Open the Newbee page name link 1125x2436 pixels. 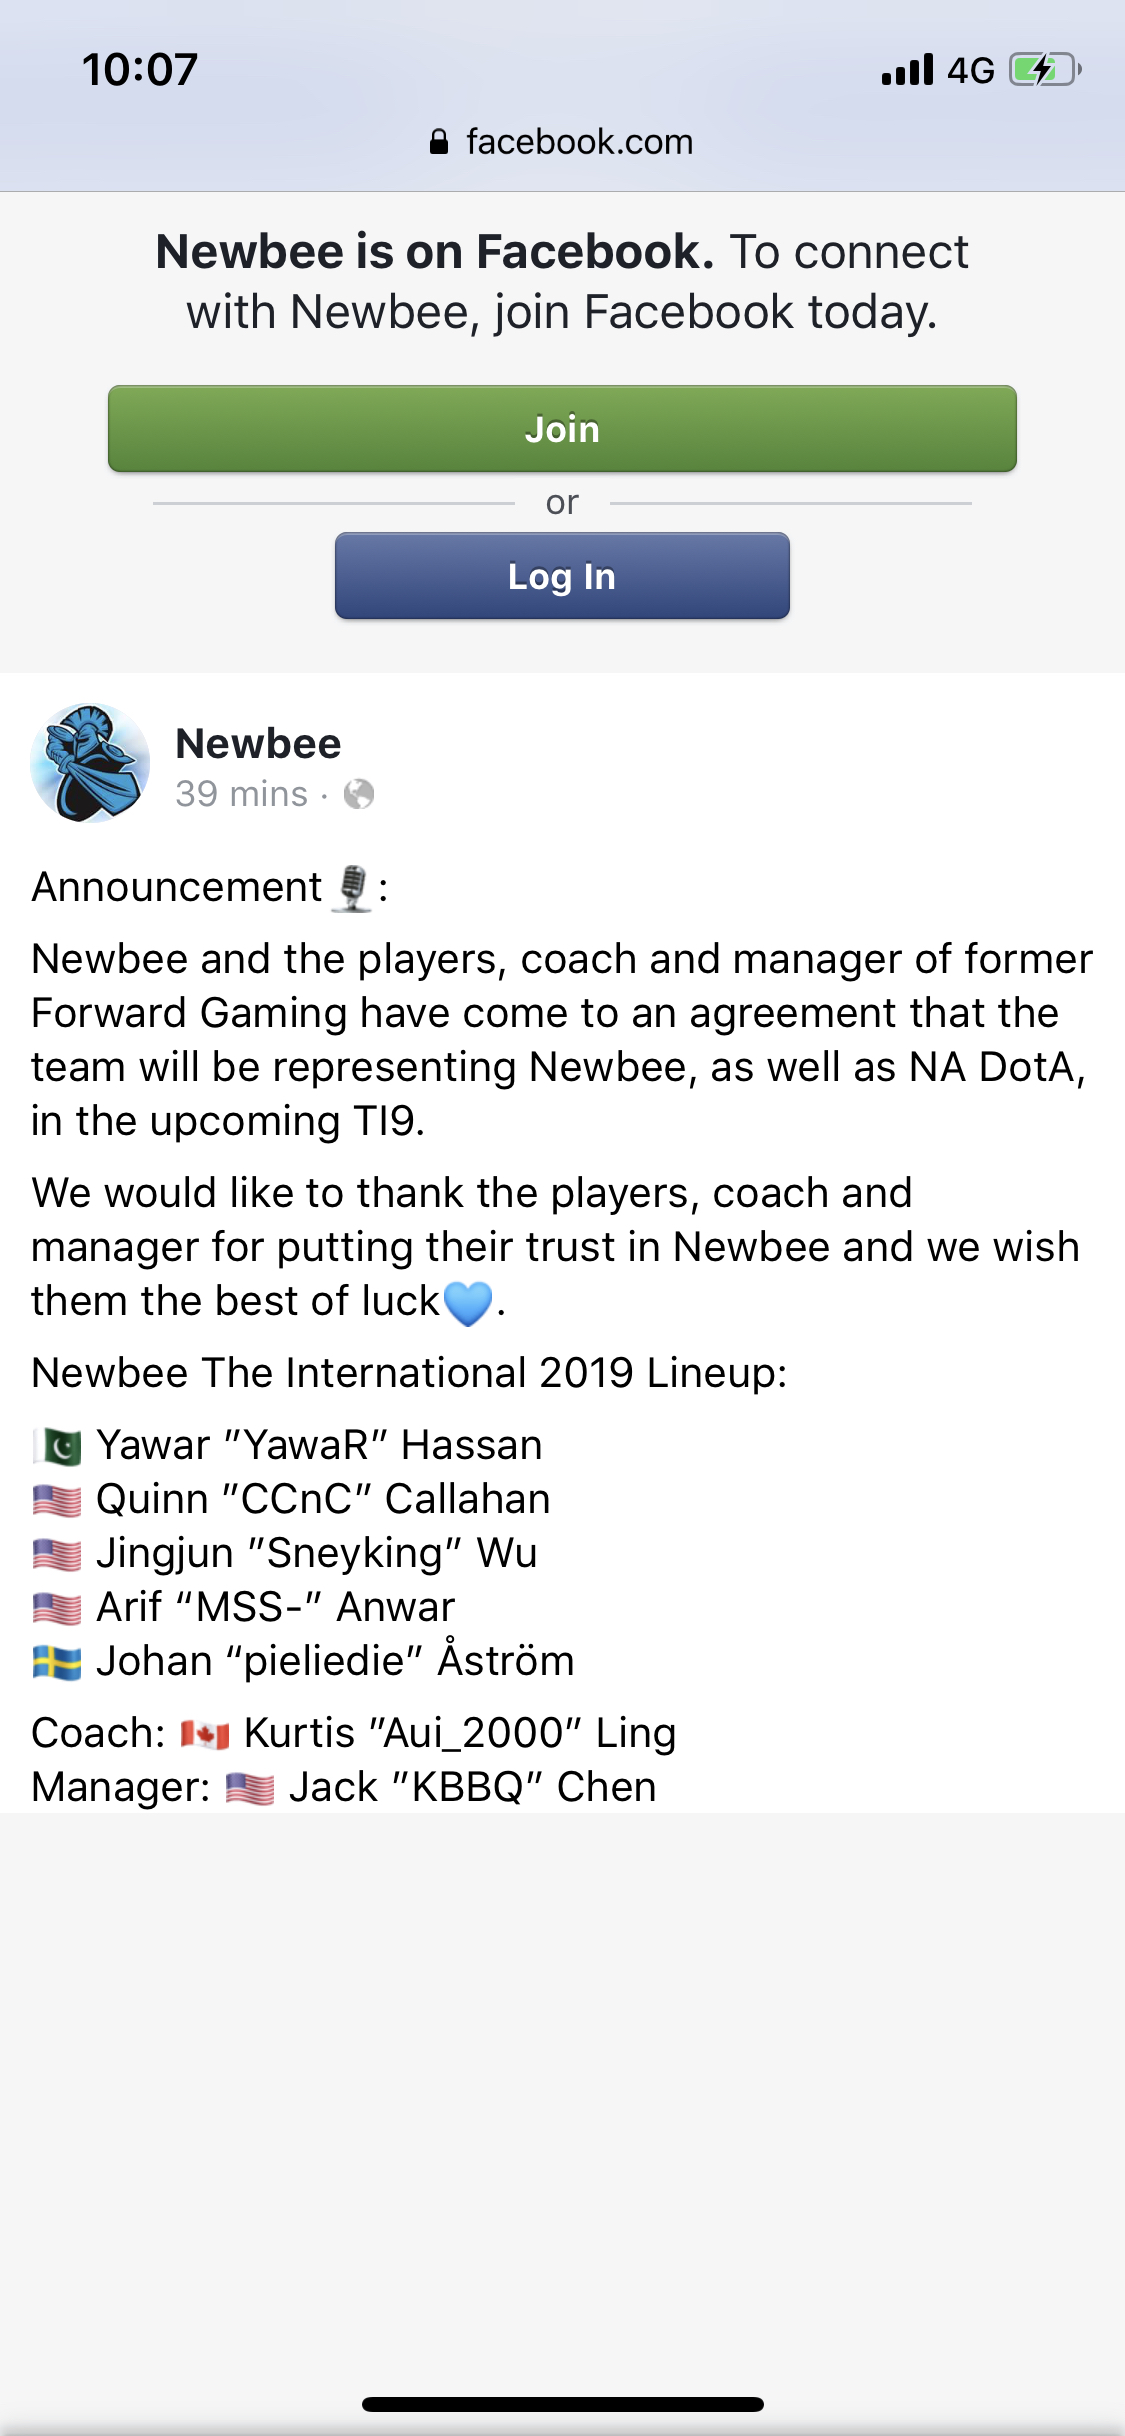coord(258,744)
